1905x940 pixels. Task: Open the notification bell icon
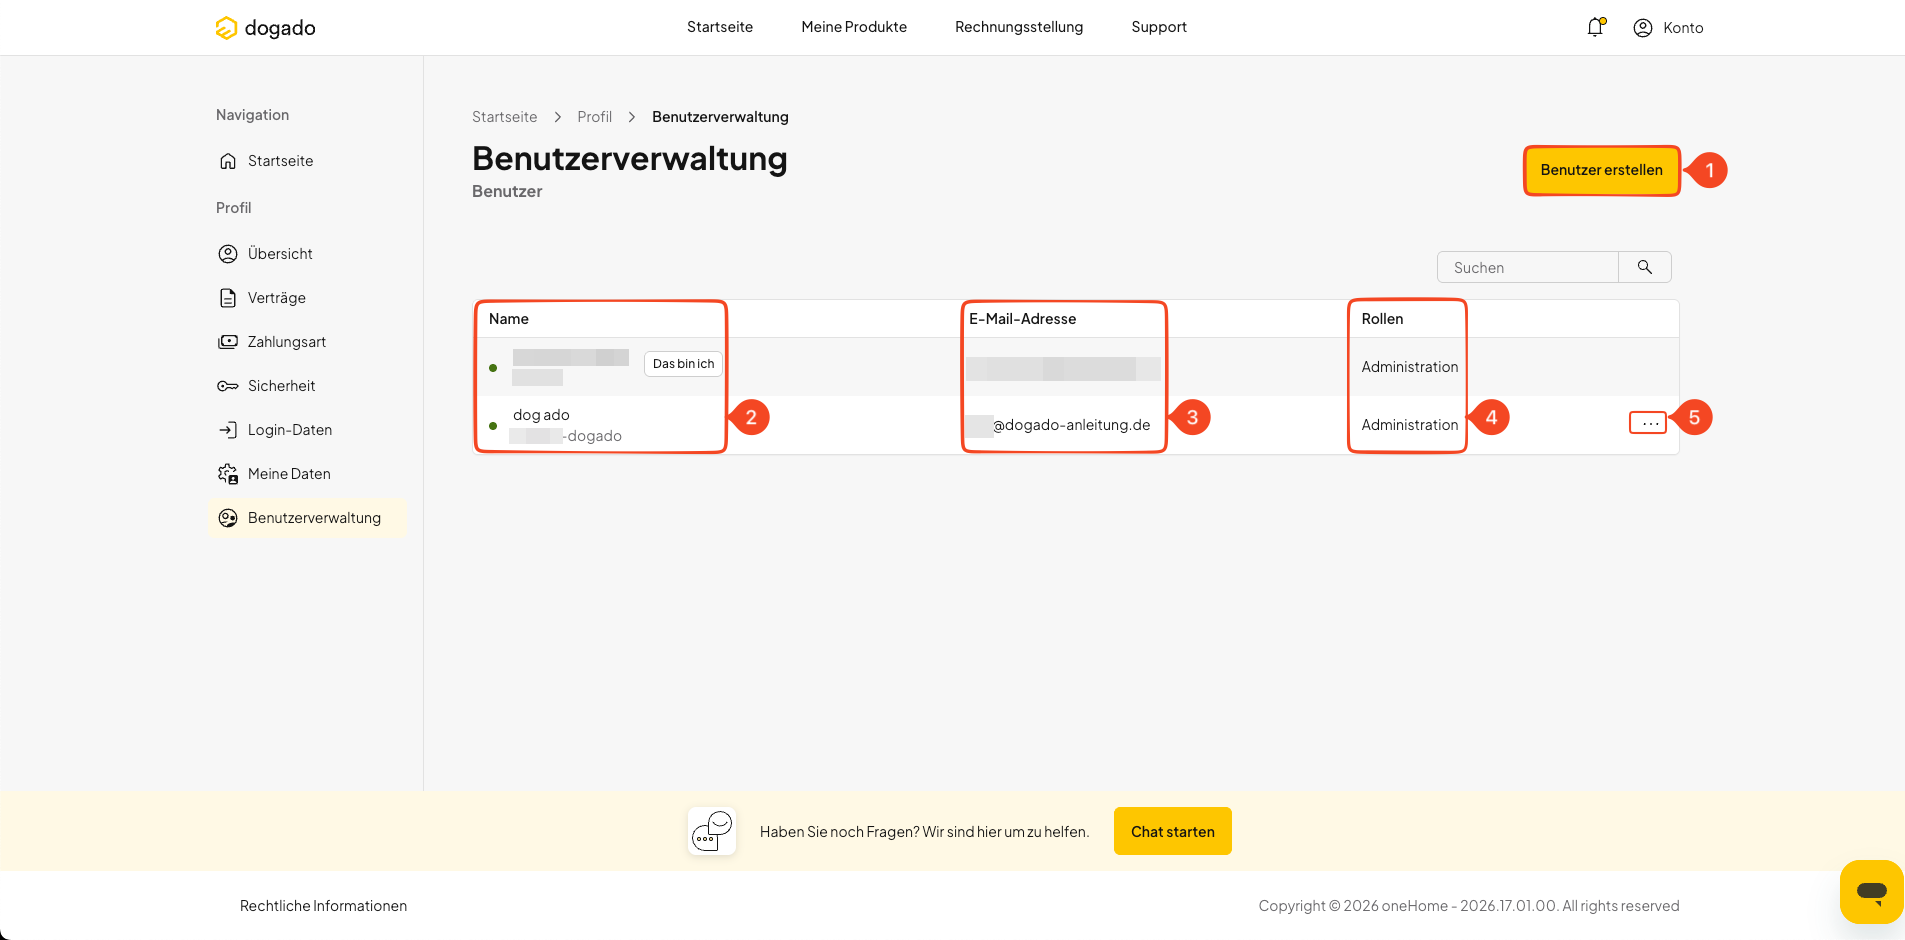pos(1595,27)
